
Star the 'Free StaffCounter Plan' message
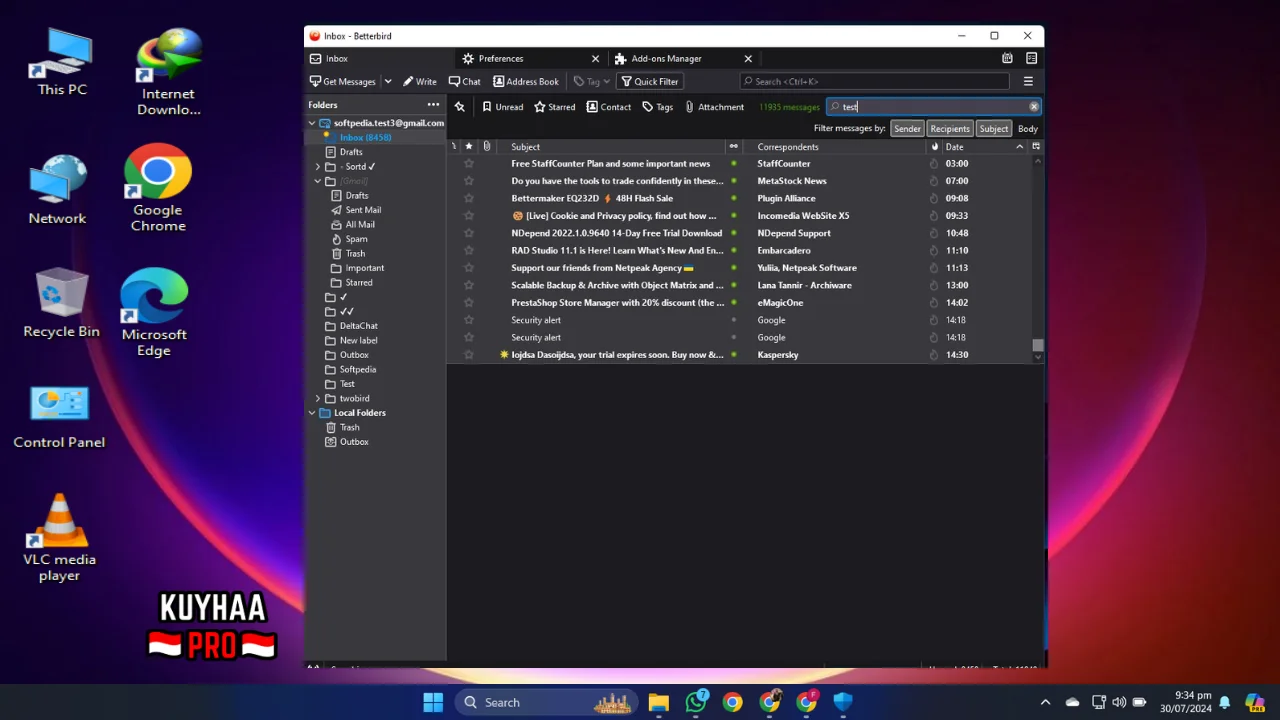click(x=468, y=164)
